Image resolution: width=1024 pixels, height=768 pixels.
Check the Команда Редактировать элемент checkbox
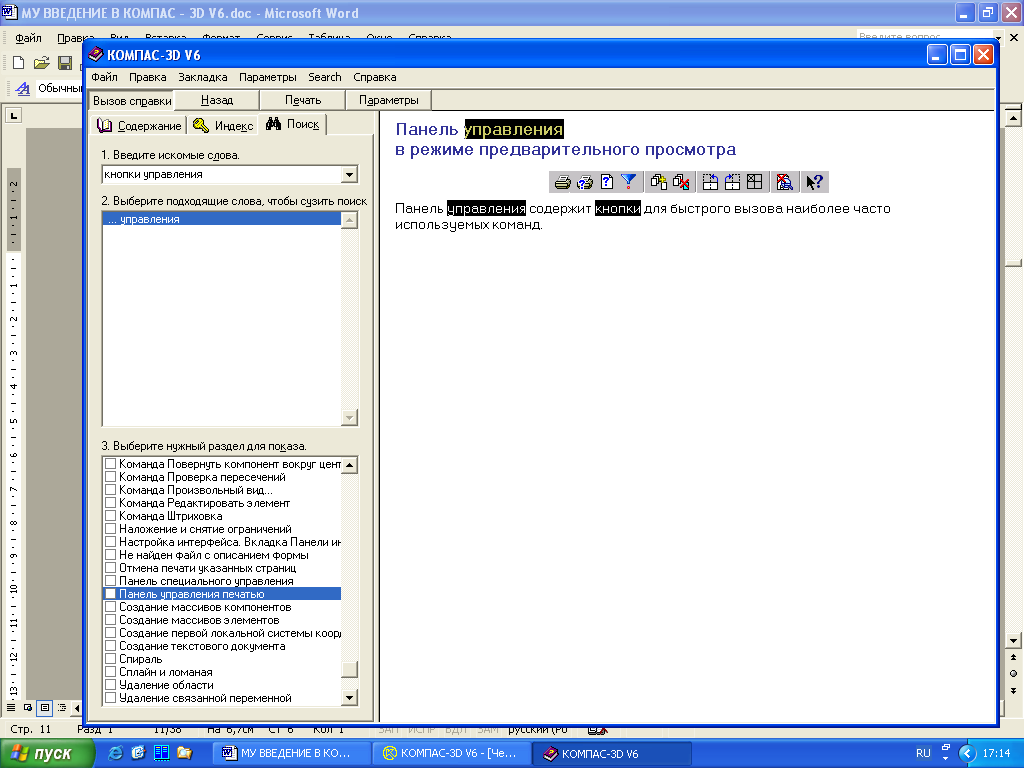tap(110, 503)
